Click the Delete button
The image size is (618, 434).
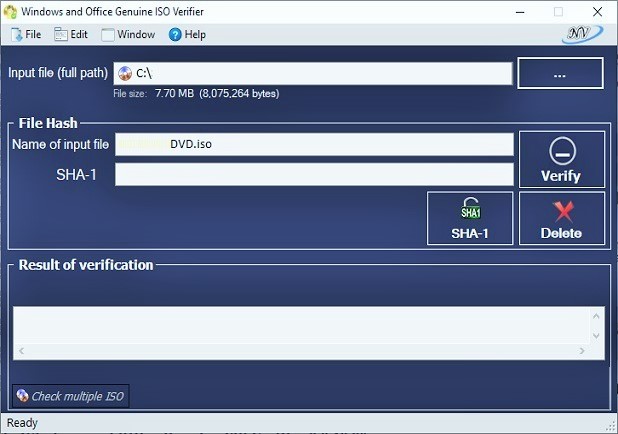click(x=562, y=218)
